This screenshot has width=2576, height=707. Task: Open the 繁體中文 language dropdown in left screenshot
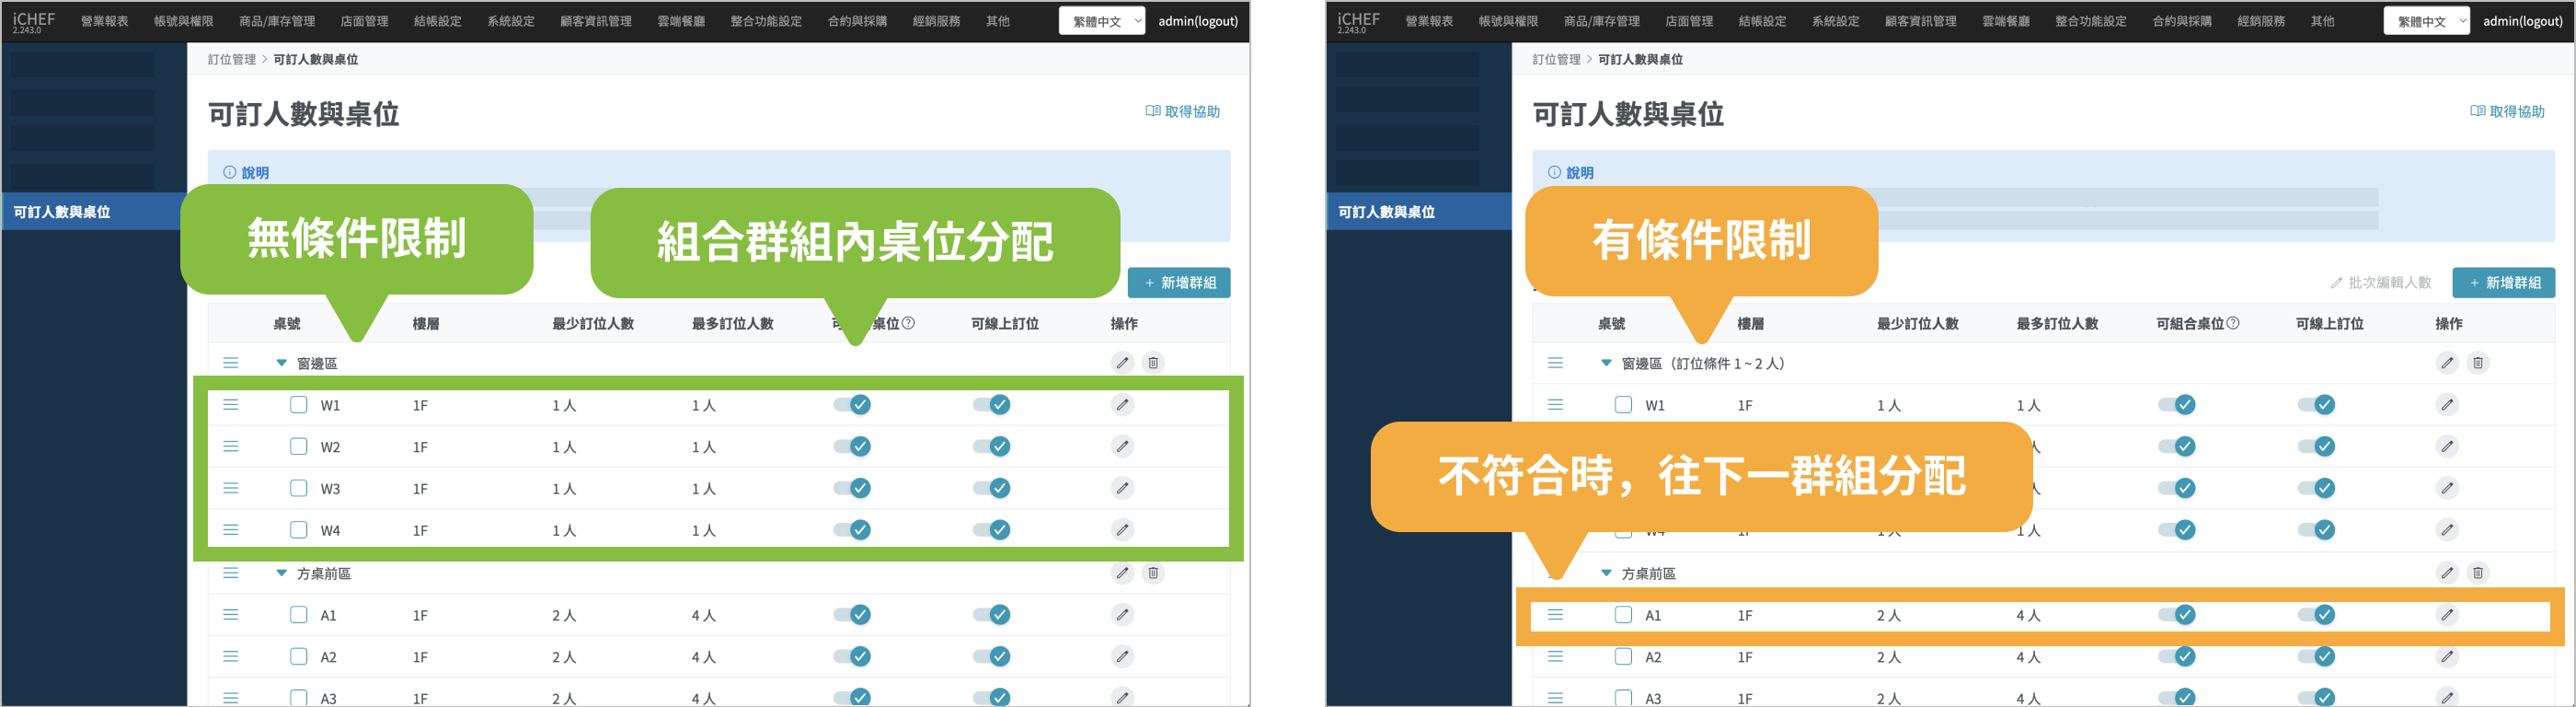coord(1101,21)
